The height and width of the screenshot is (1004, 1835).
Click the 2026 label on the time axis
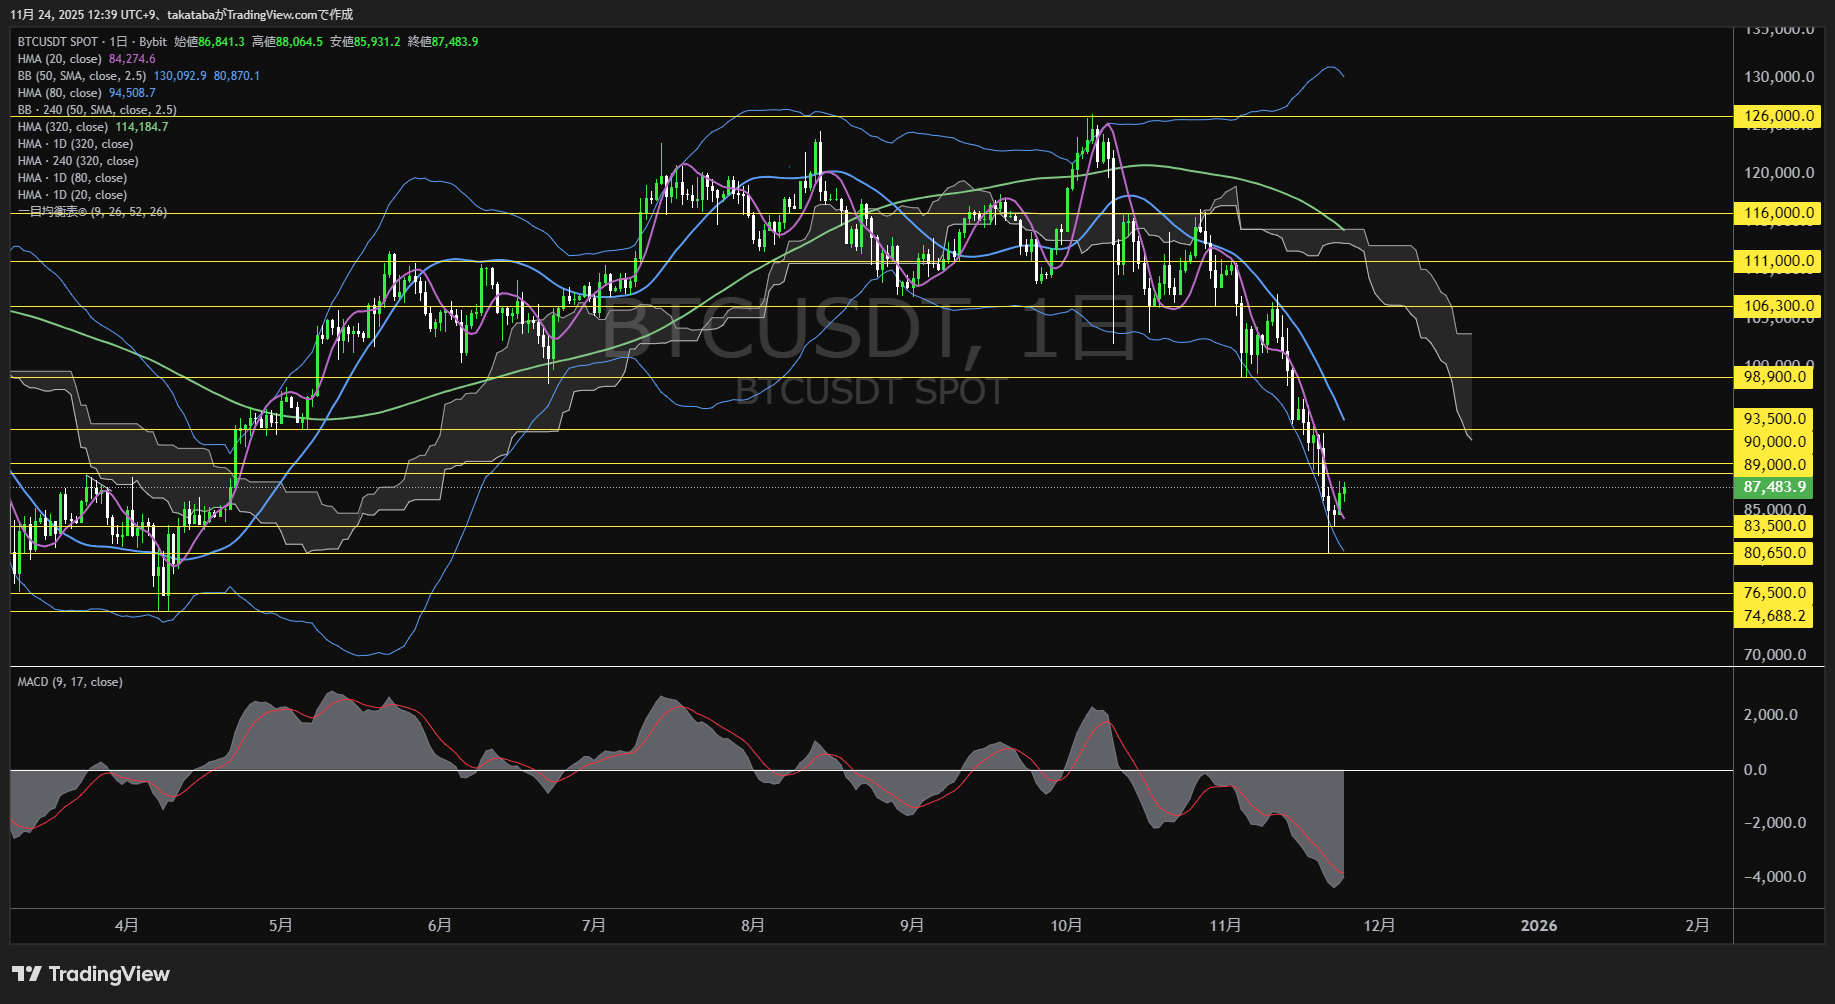pyautogui.click(x=1540, y=925)
